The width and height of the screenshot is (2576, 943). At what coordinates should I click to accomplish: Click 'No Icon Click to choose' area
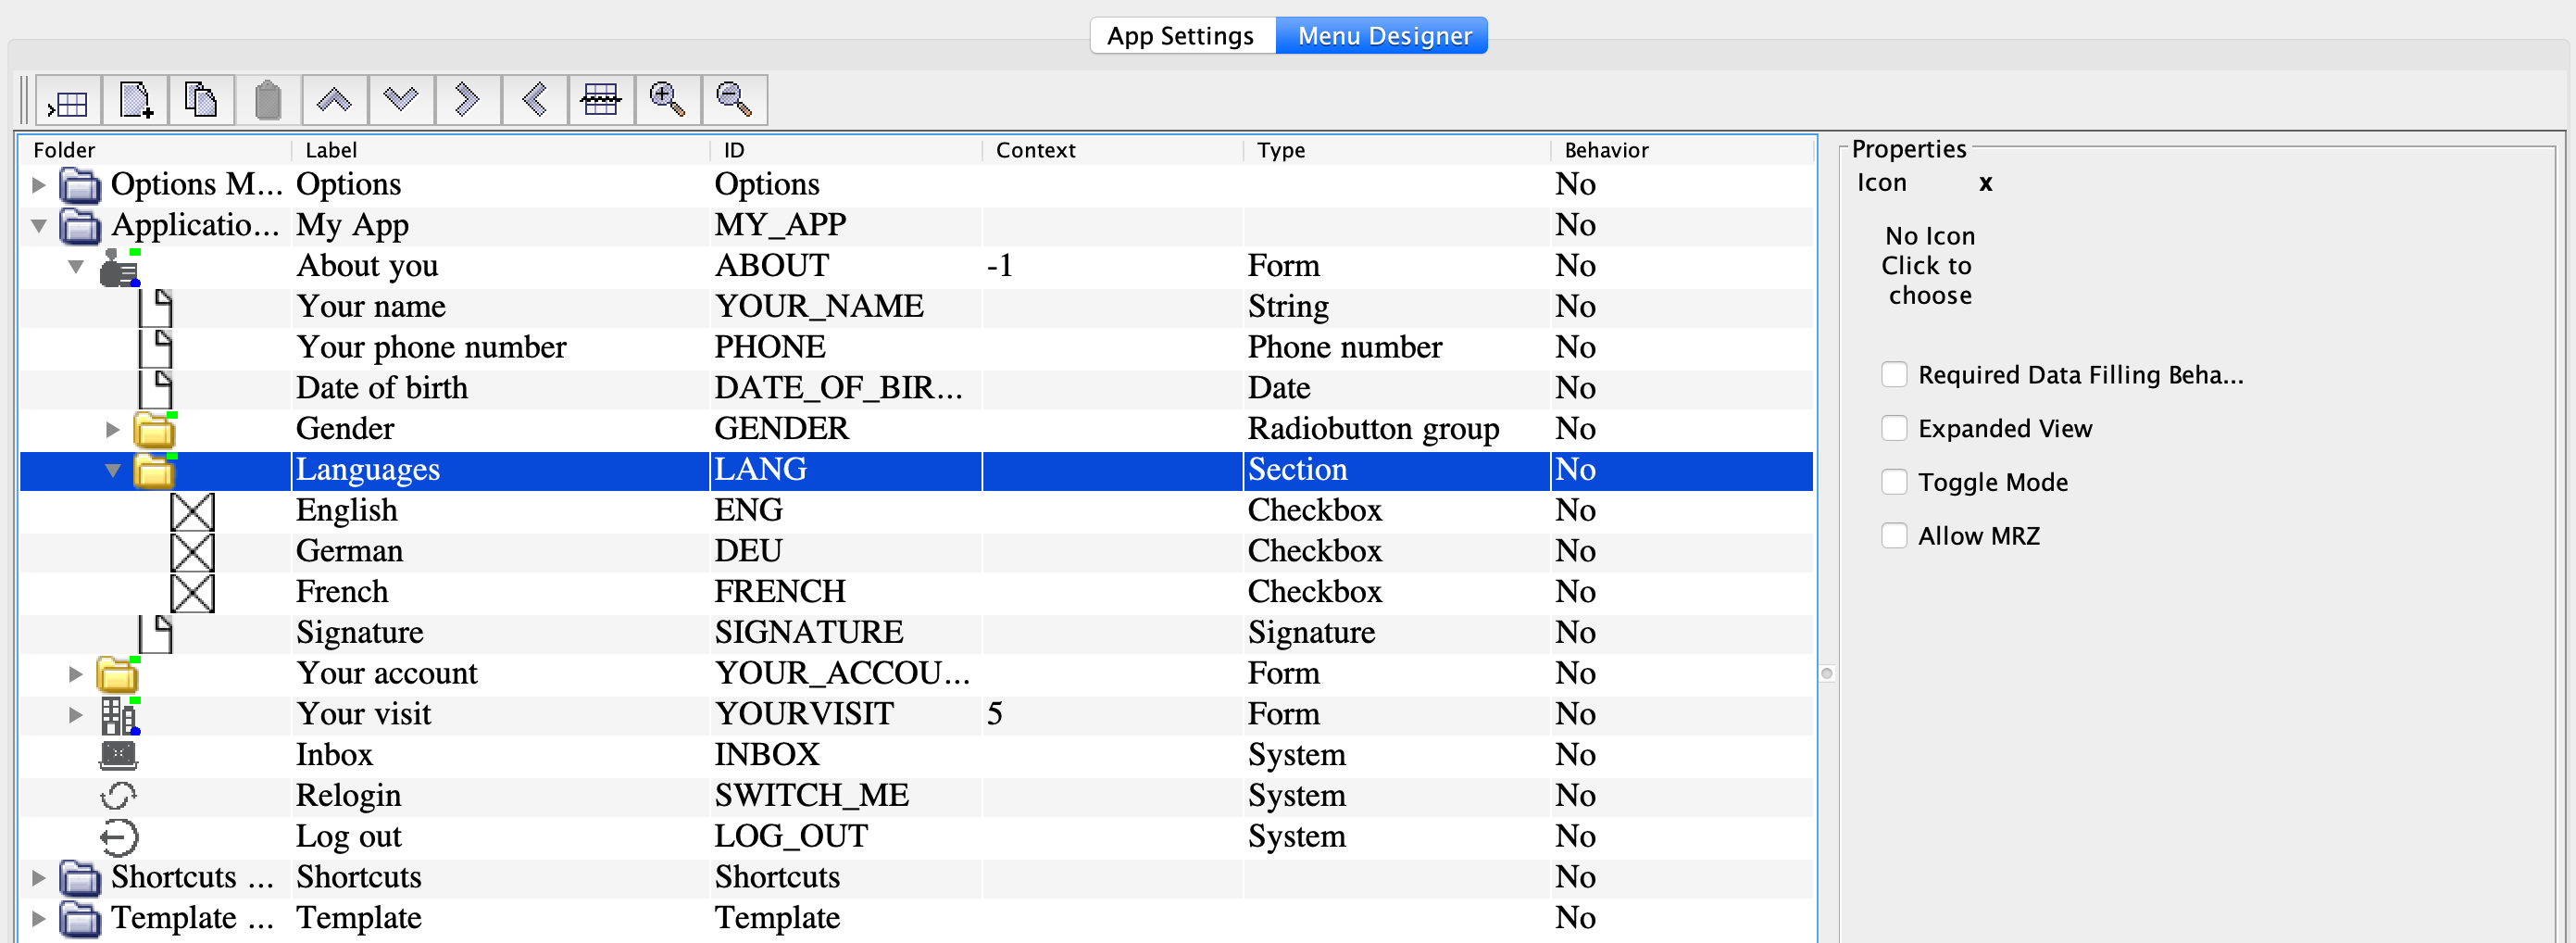[x=1928, y=266]
